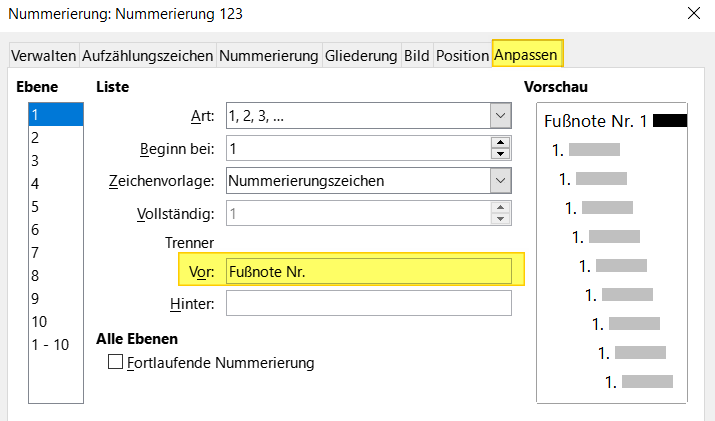Select level 7 in Ebene list
715x421 pixels.
56,252
